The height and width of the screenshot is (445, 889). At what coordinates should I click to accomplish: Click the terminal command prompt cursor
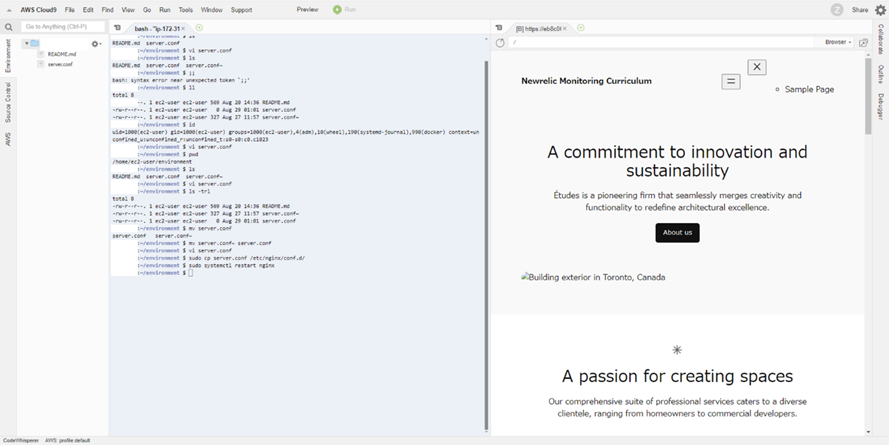[190, 273]
